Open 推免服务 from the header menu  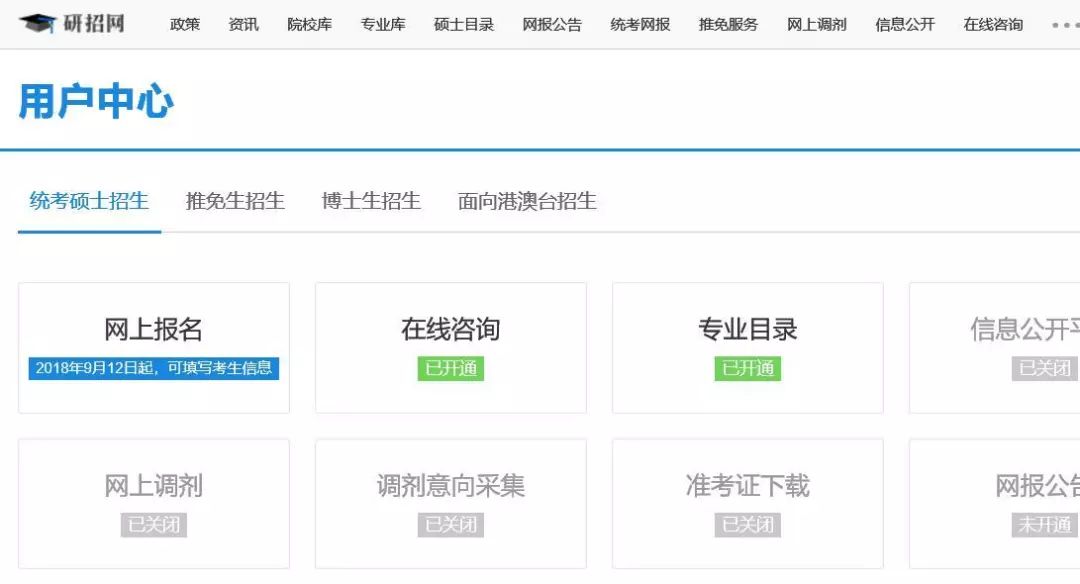(728, 25)
